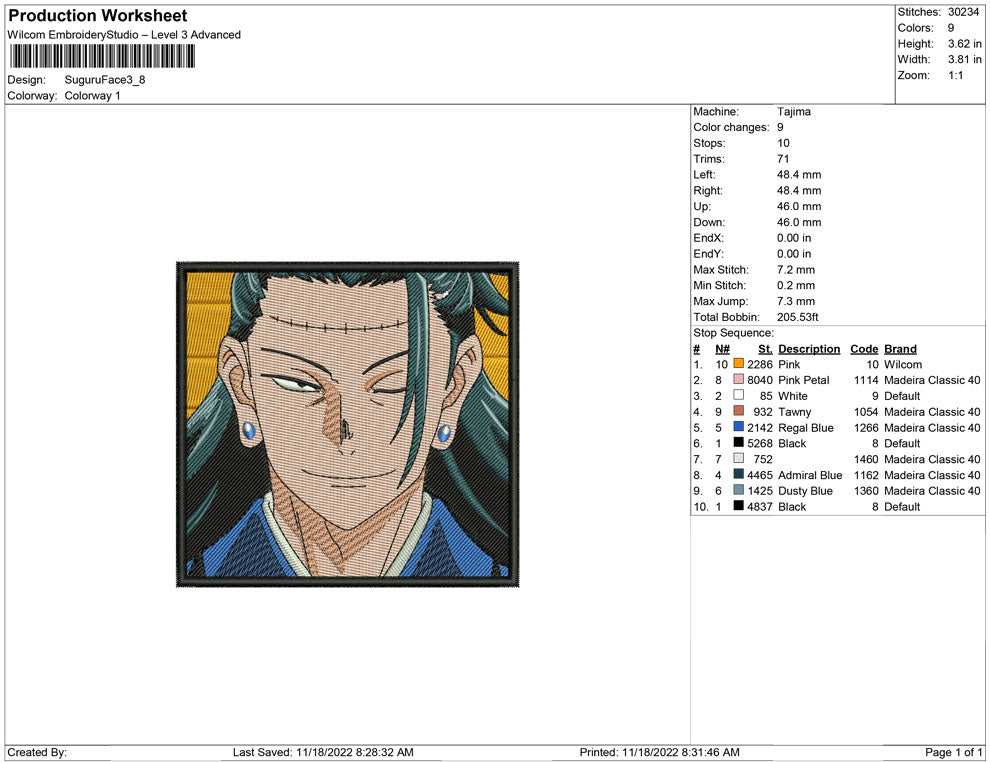Click the design name 'SuguruFace3_8'

(x=105, y=80)
